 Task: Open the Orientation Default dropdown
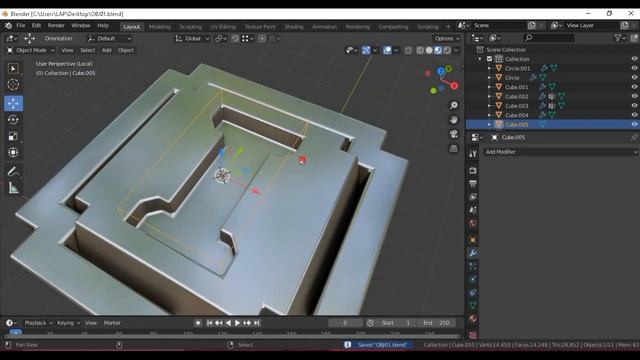[x=109, y=38]
